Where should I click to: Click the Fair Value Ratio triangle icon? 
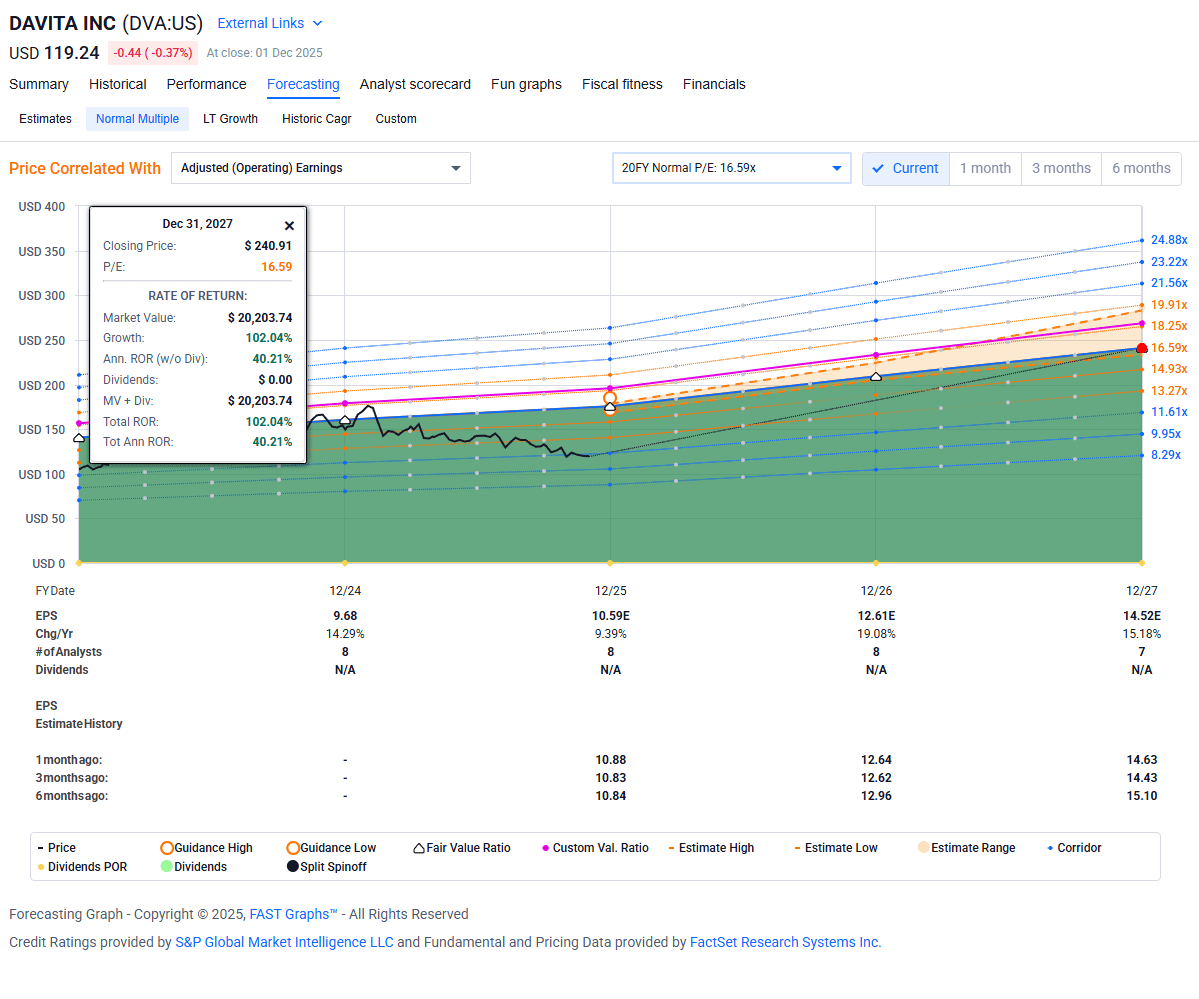point(419,848)
